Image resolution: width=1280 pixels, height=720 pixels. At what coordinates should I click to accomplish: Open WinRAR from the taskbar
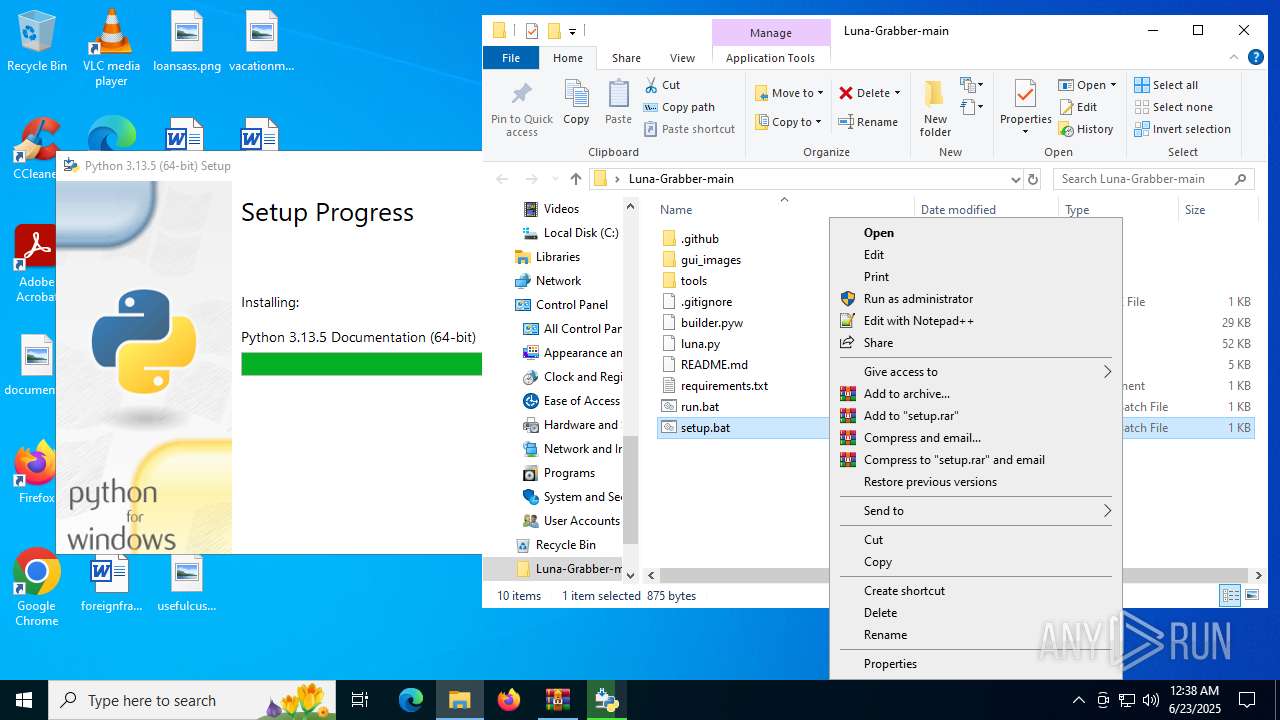(x=557, y=700)
